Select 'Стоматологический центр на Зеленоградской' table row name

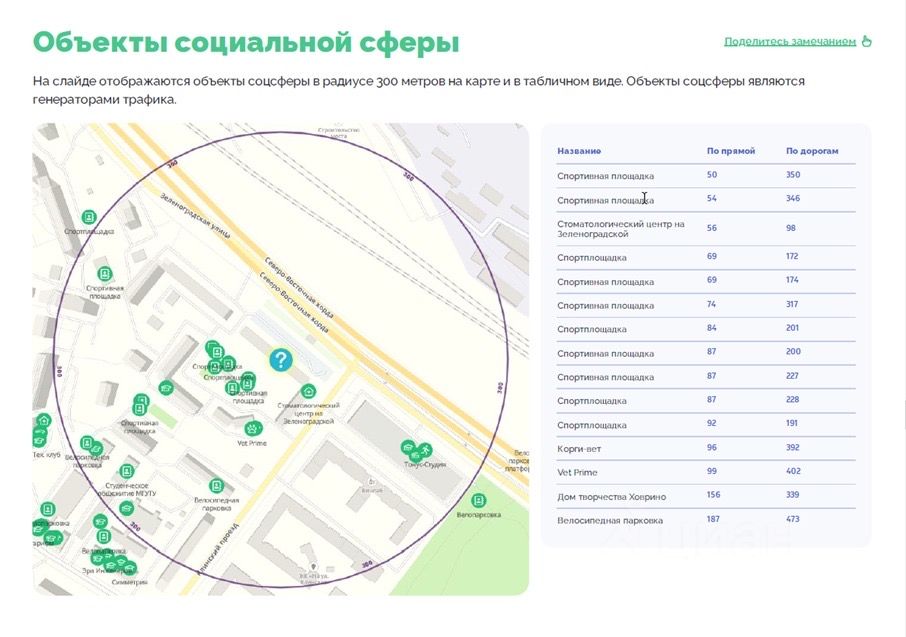pyautogui.click(x=621, y=229)
